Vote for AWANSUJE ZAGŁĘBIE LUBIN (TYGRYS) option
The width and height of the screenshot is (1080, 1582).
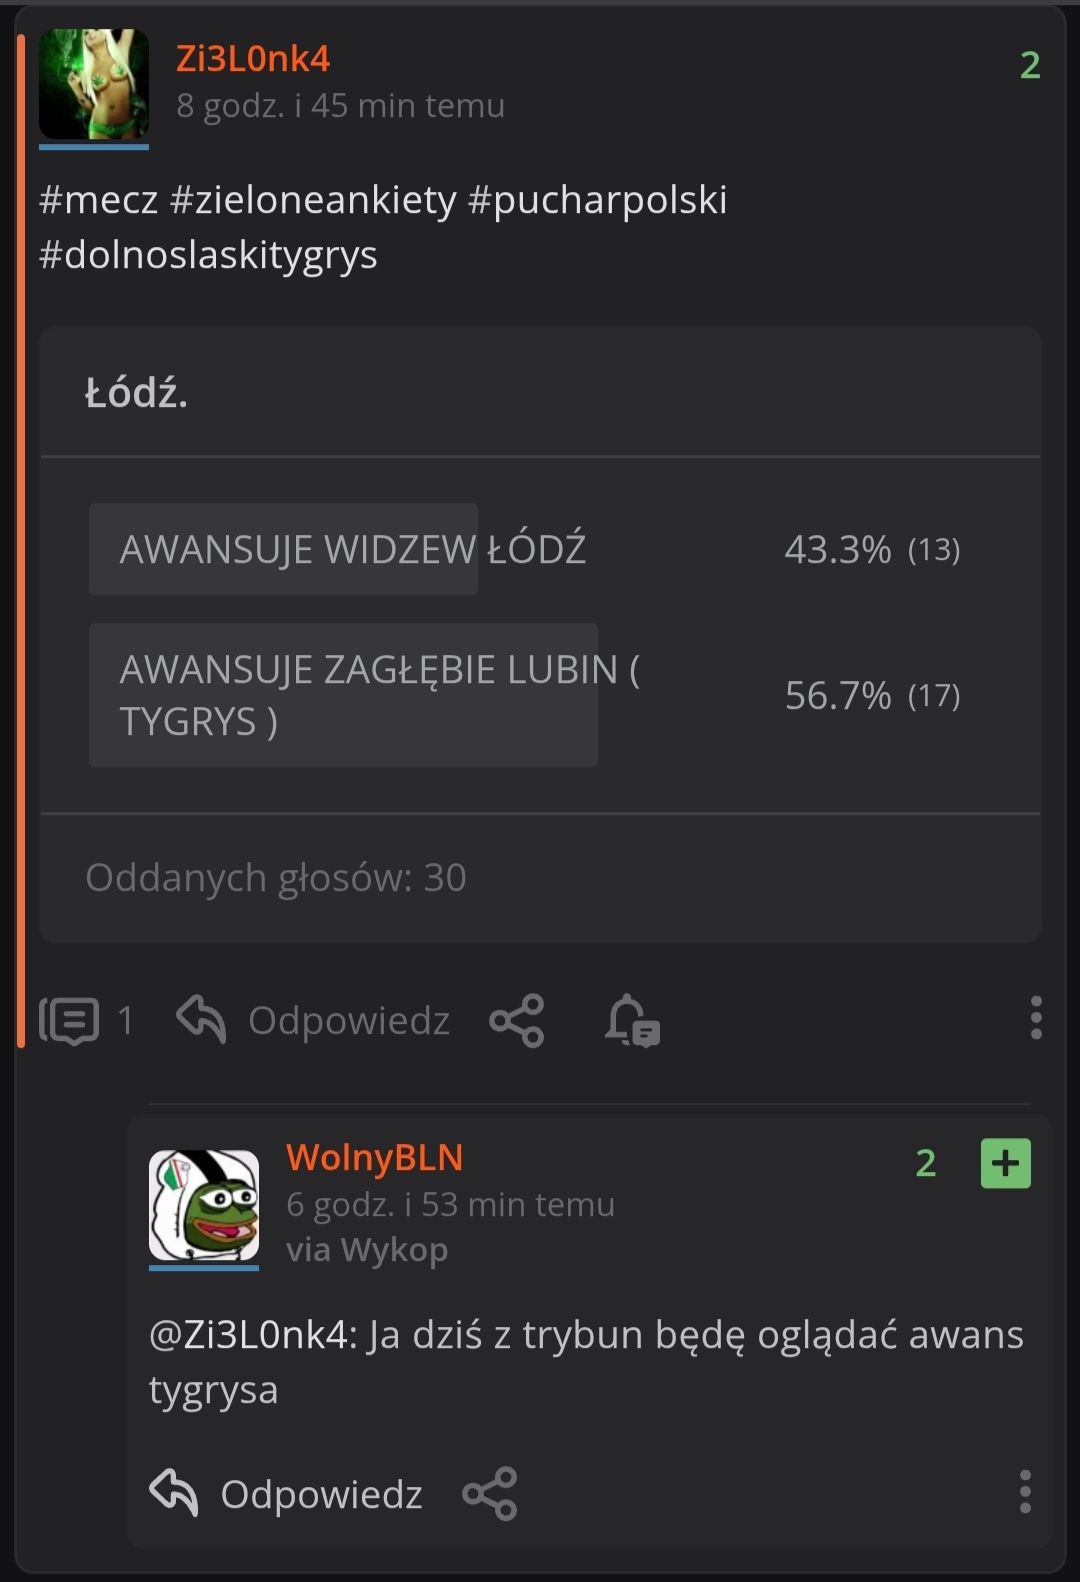coord(380,695)
